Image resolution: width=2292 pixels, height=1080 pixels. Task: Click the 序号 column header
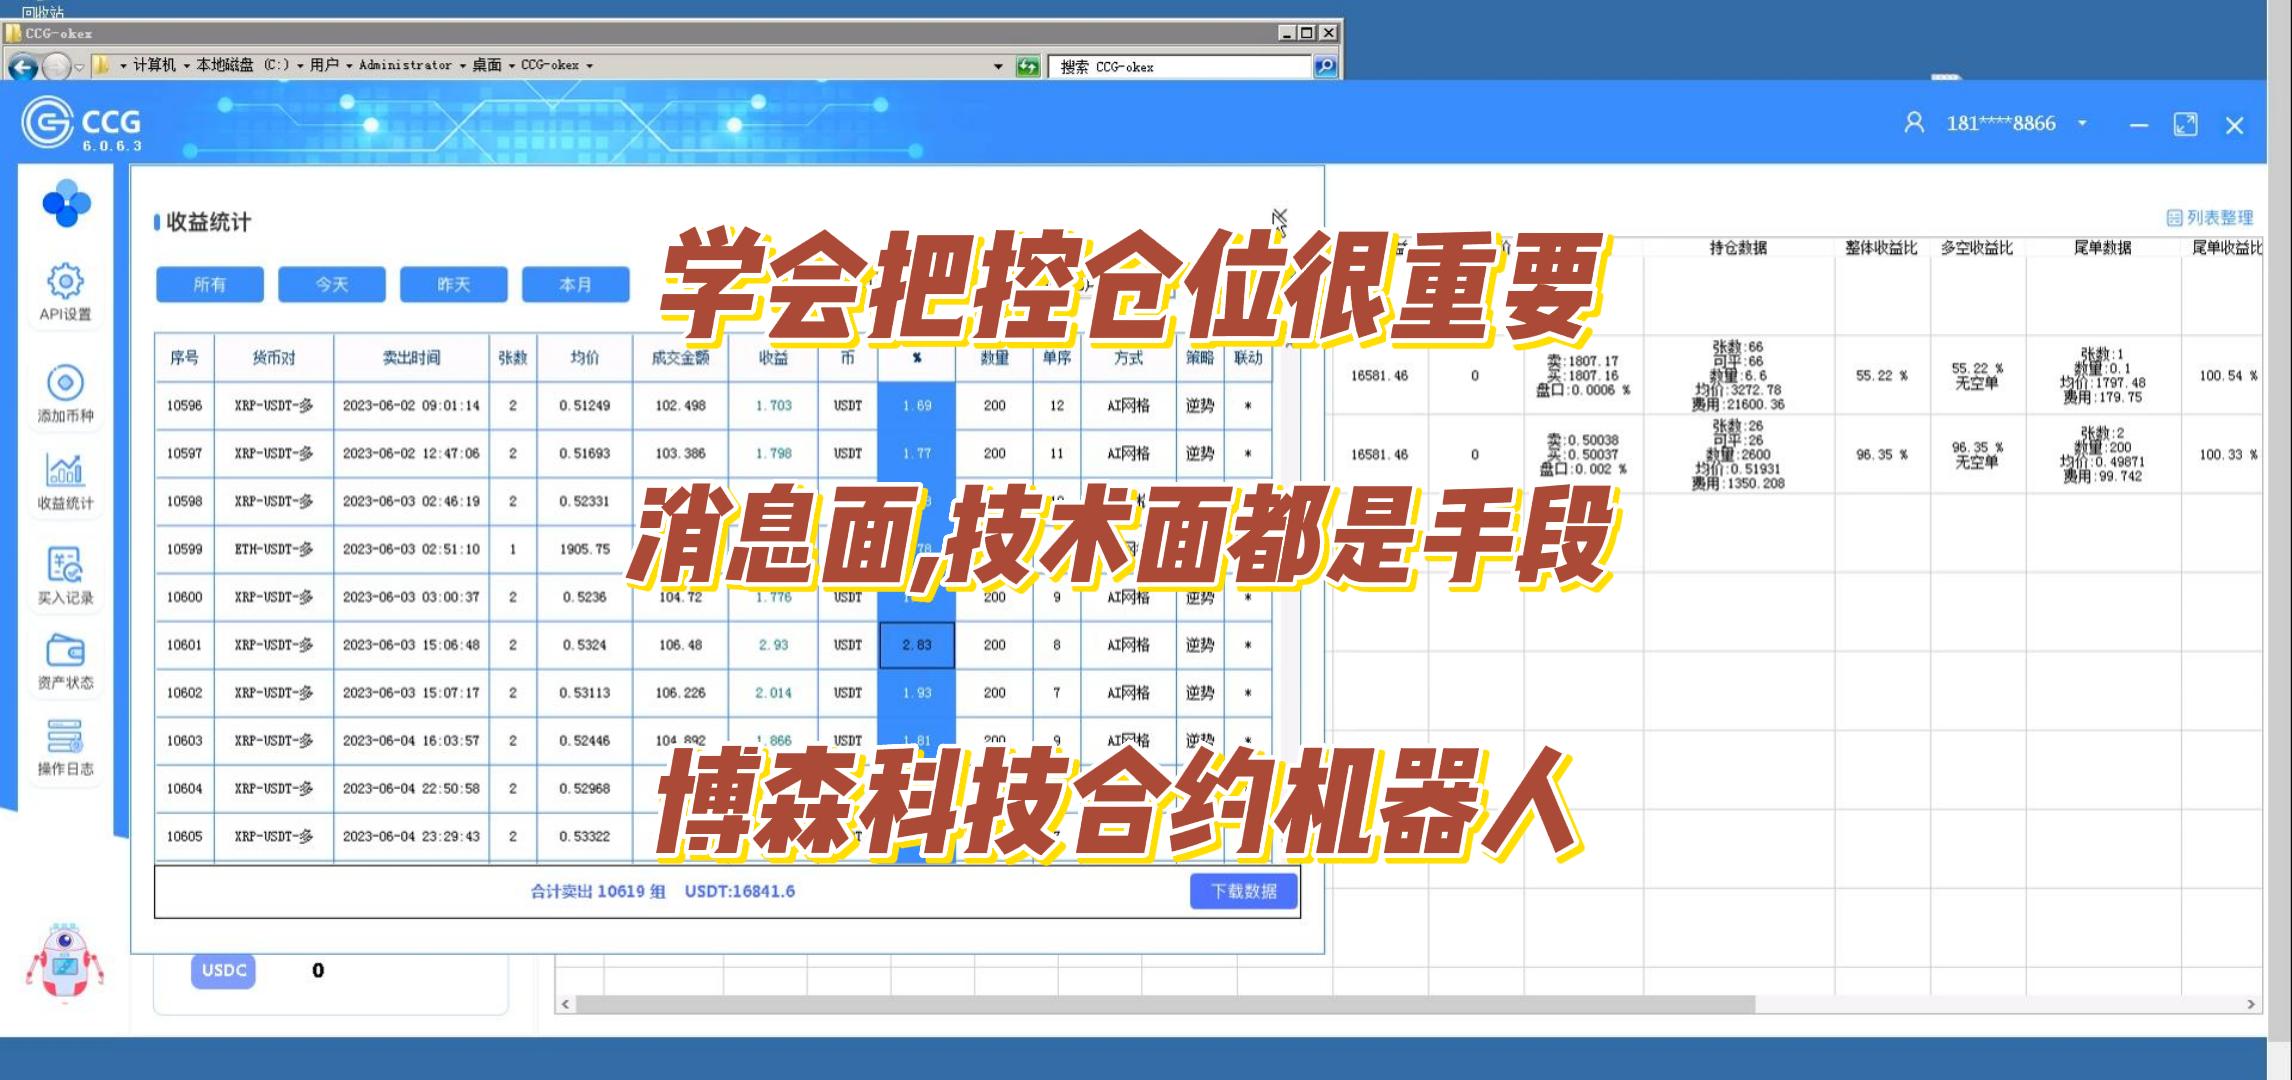pyautogui.click(x=184, y=357)
